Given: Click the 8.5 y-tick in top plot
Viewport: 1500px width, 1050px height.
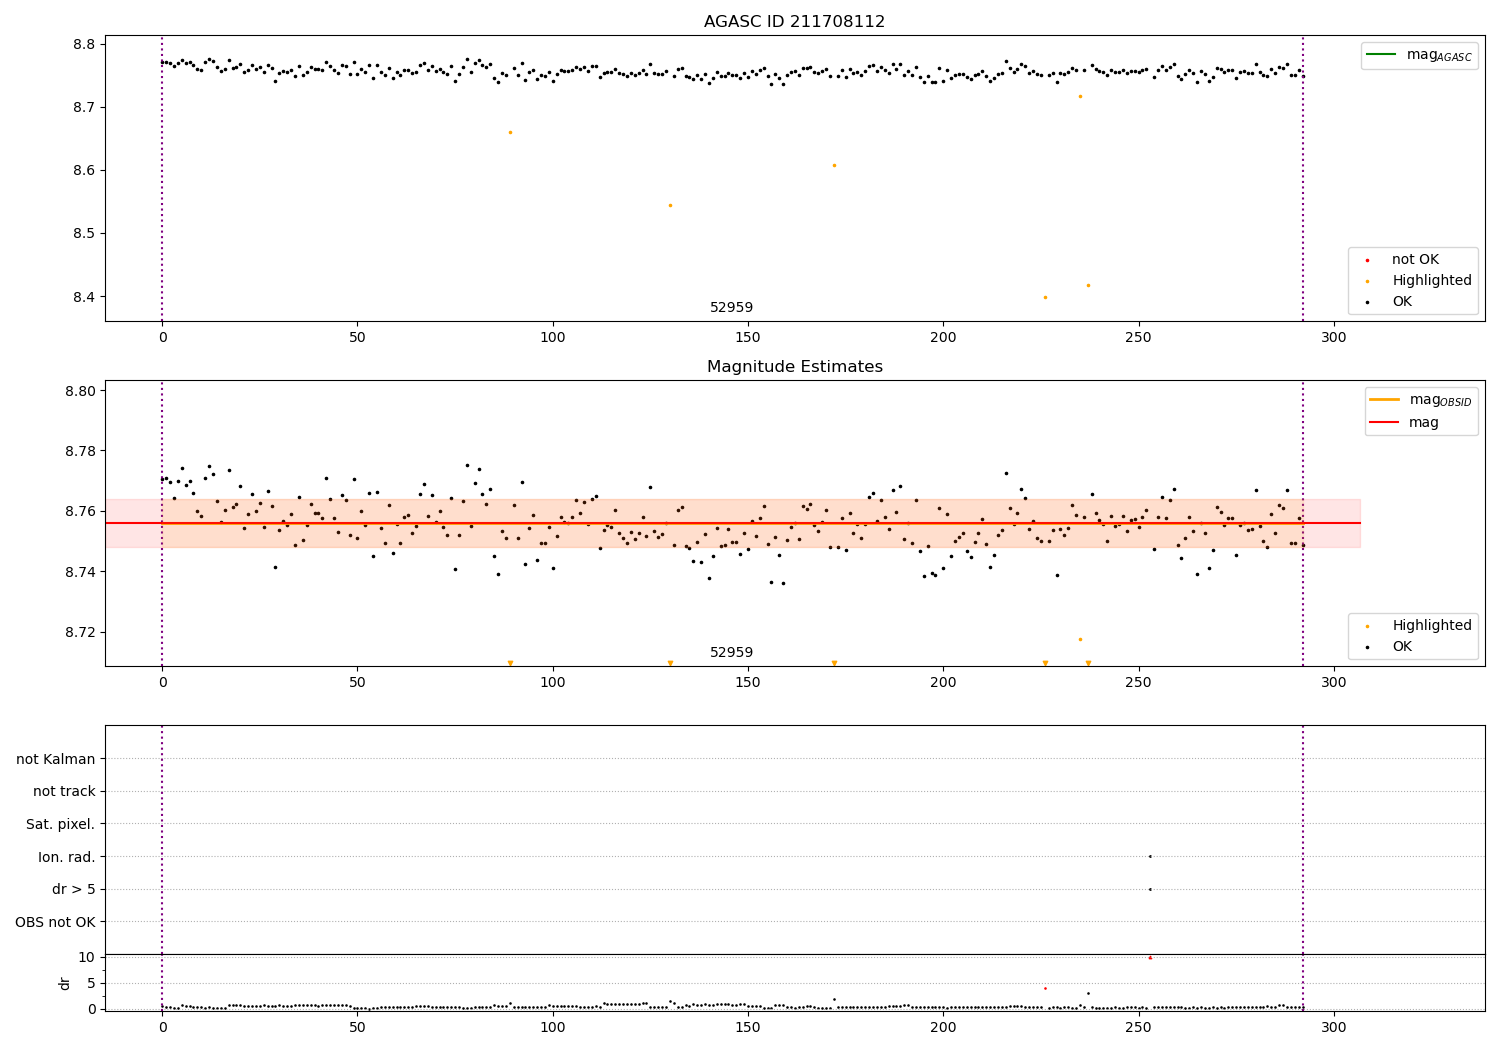Looking at the screenshot, I should [x=84, y=234].
